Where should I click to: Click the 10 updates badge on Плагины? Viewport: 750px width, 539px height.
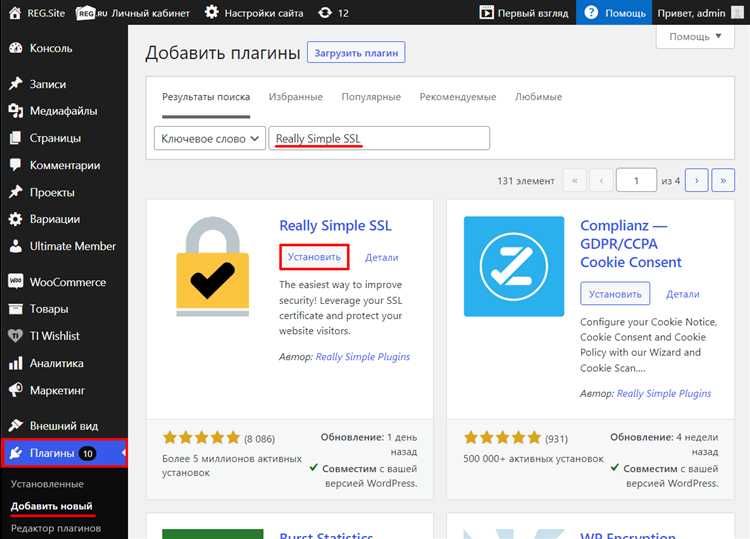pyautogui.click(x=87, y=453)
